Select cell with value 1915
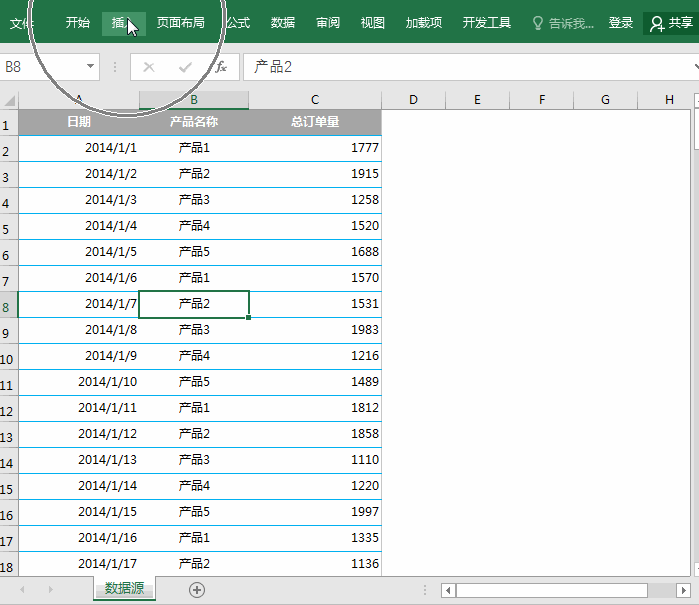699x605 pixels. (315, 174)
